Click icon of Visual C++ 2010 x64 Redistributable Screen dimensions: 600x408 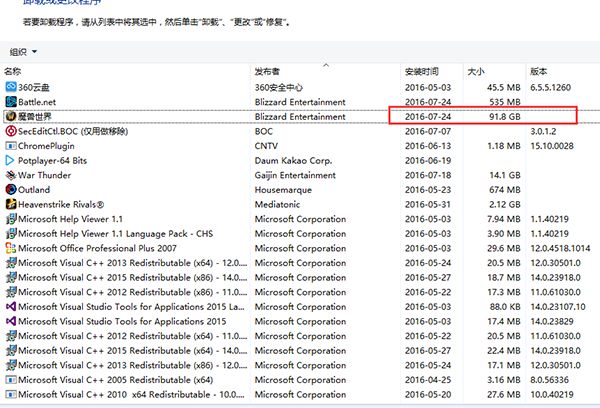[x=11, y=394]
